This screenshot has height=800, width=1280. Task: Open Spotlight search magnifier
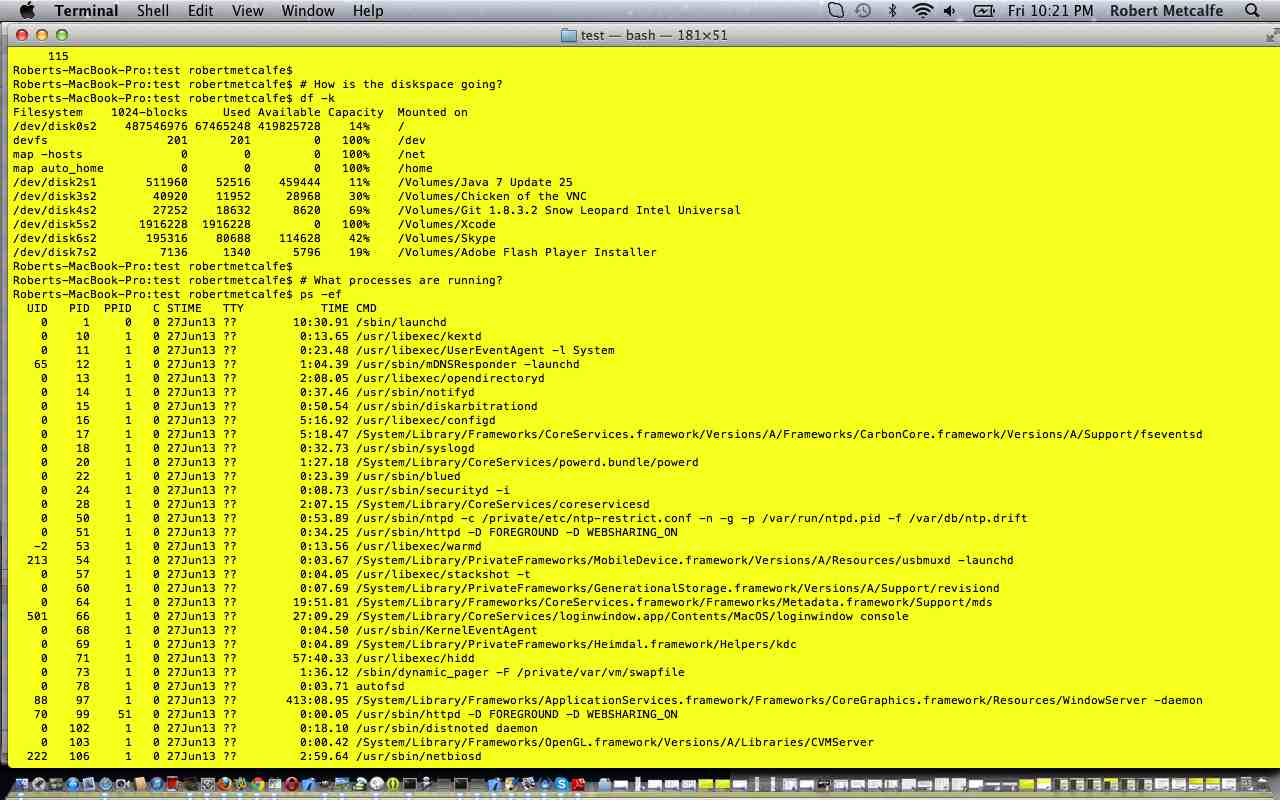pyautogui.click(x=1252, y=11)
